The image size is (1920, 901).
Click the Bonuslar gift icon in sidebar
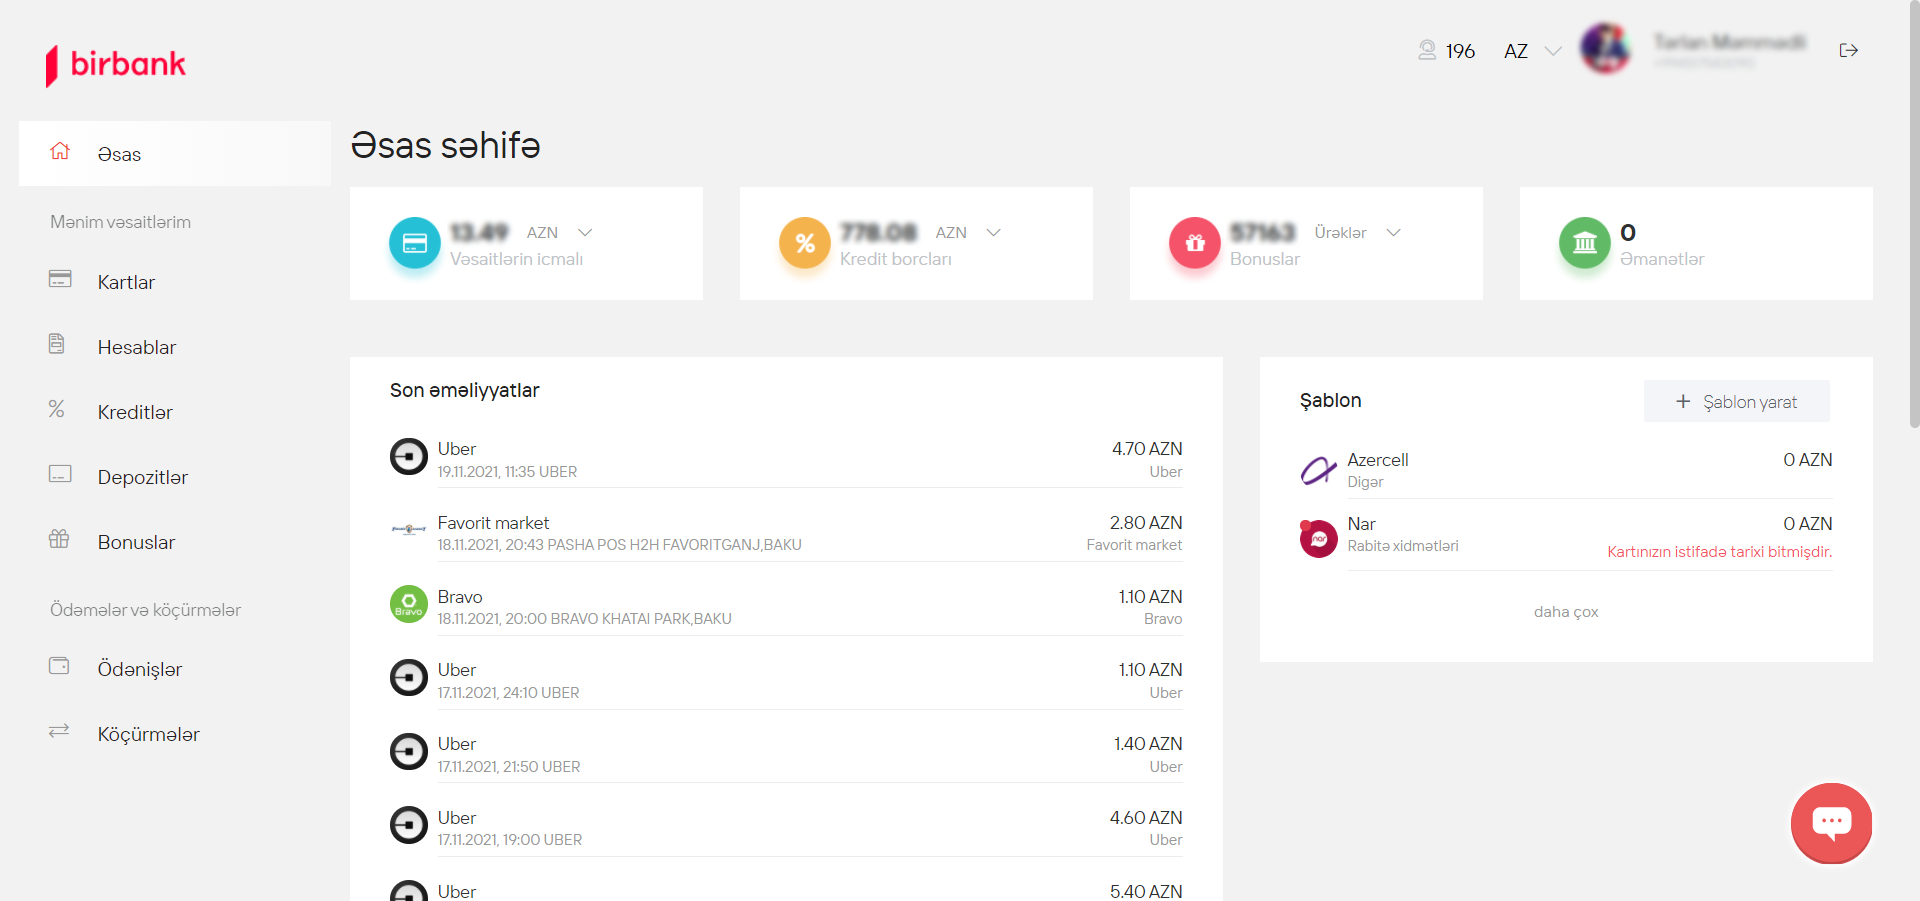tap(59, 539)
